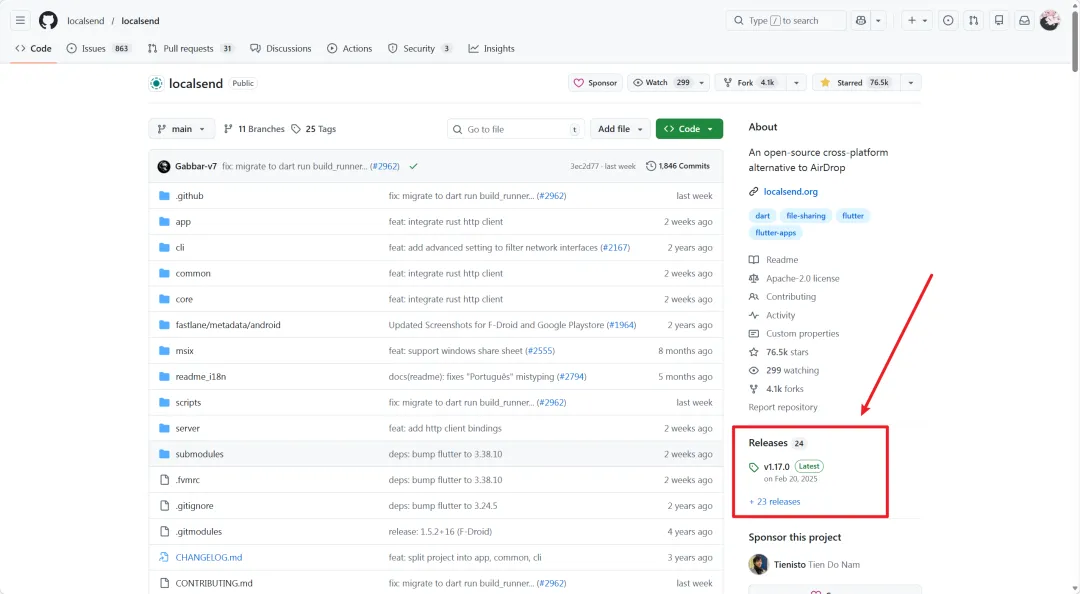Open the Discussions tab
This screenshot has width=1080, height=594.
280,48
